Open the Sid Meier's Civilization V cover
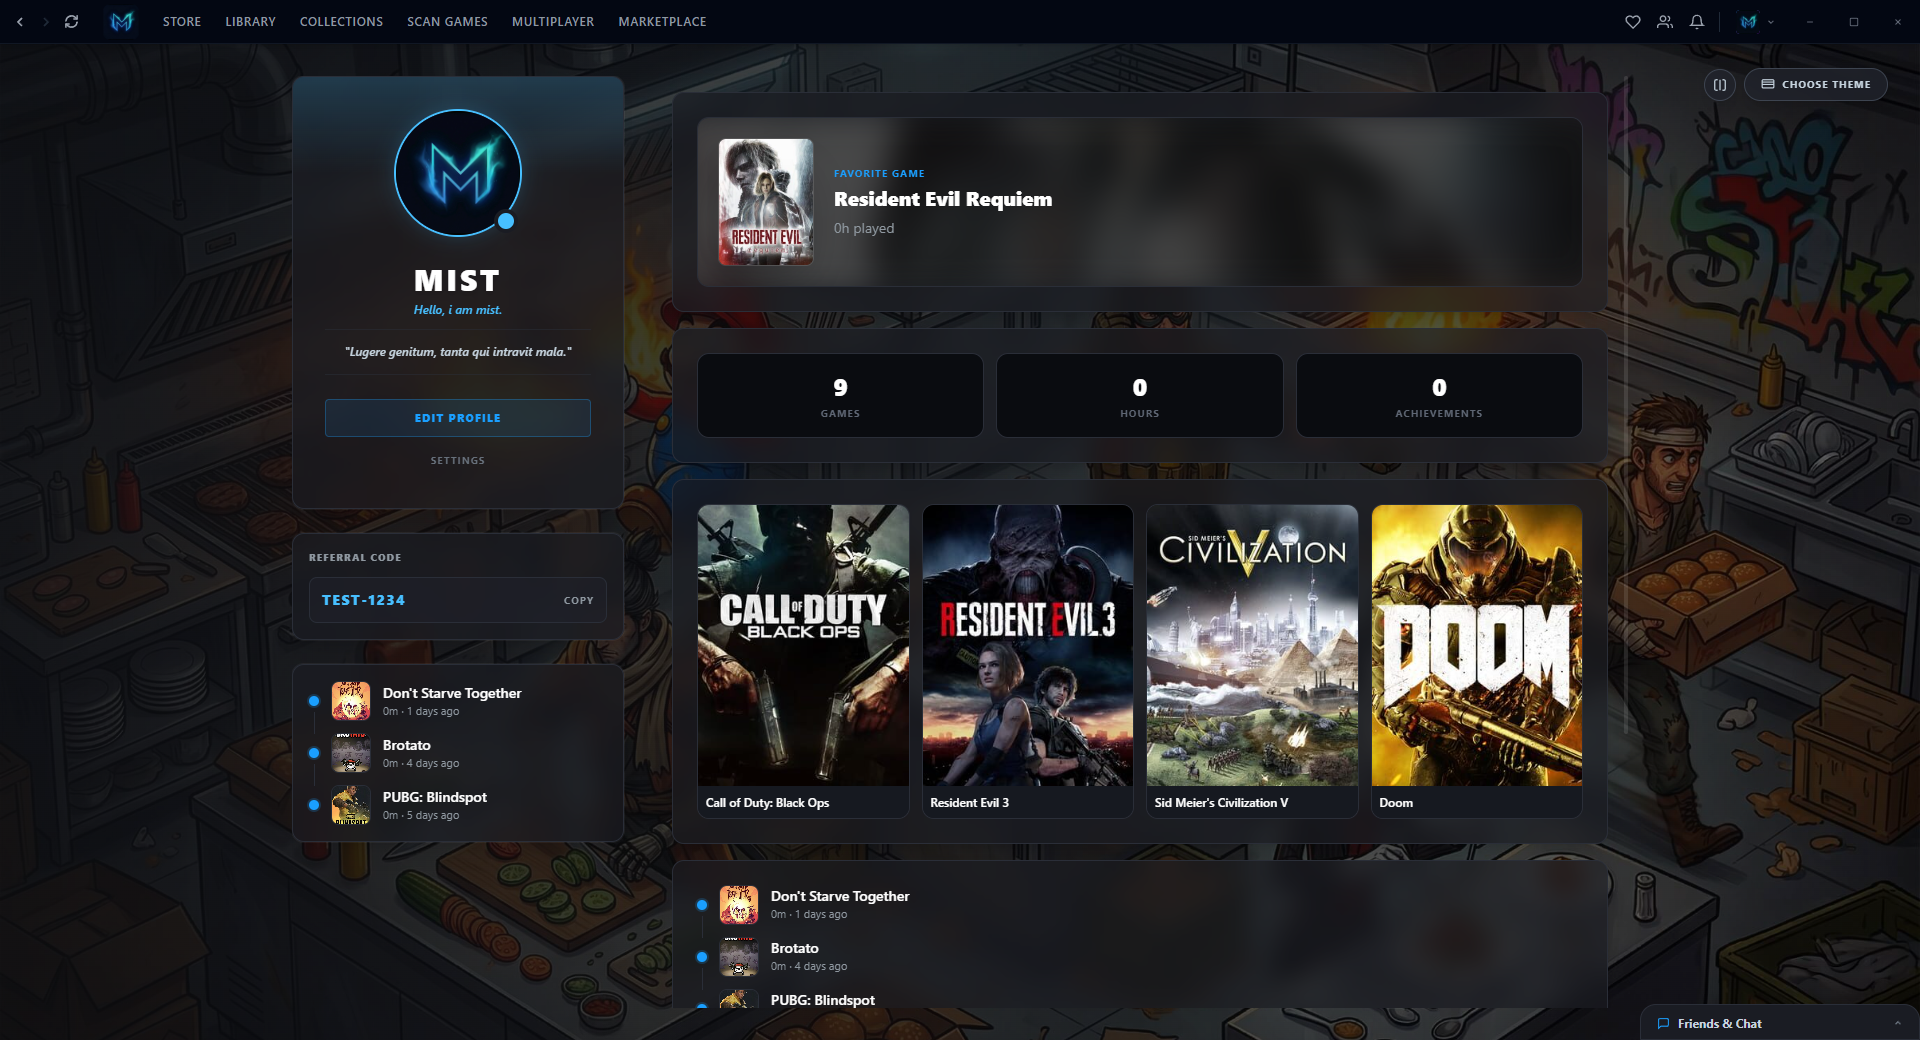Image resolution: width=1920 pixels, height=1040 pixels. tap(1252, 645)
